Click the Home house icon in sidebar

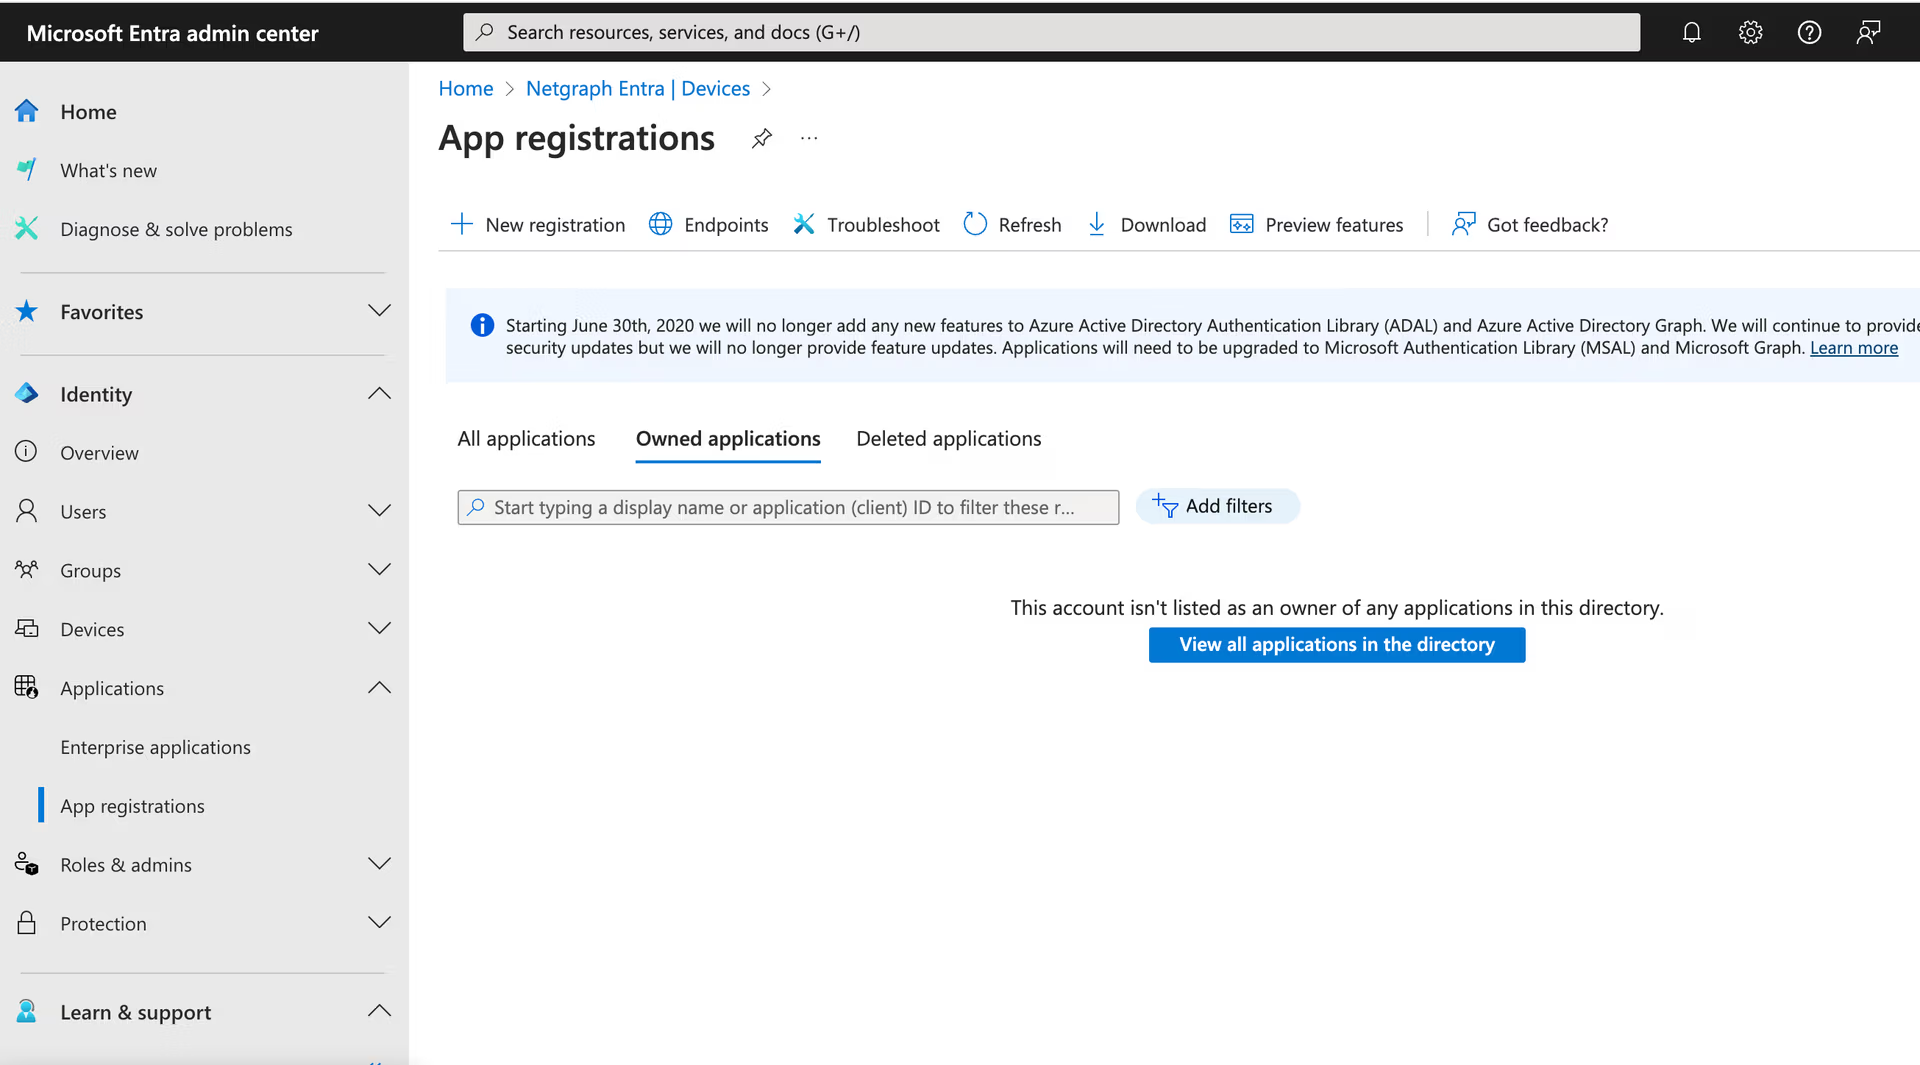pyautogui.click(x=27, y=111)
